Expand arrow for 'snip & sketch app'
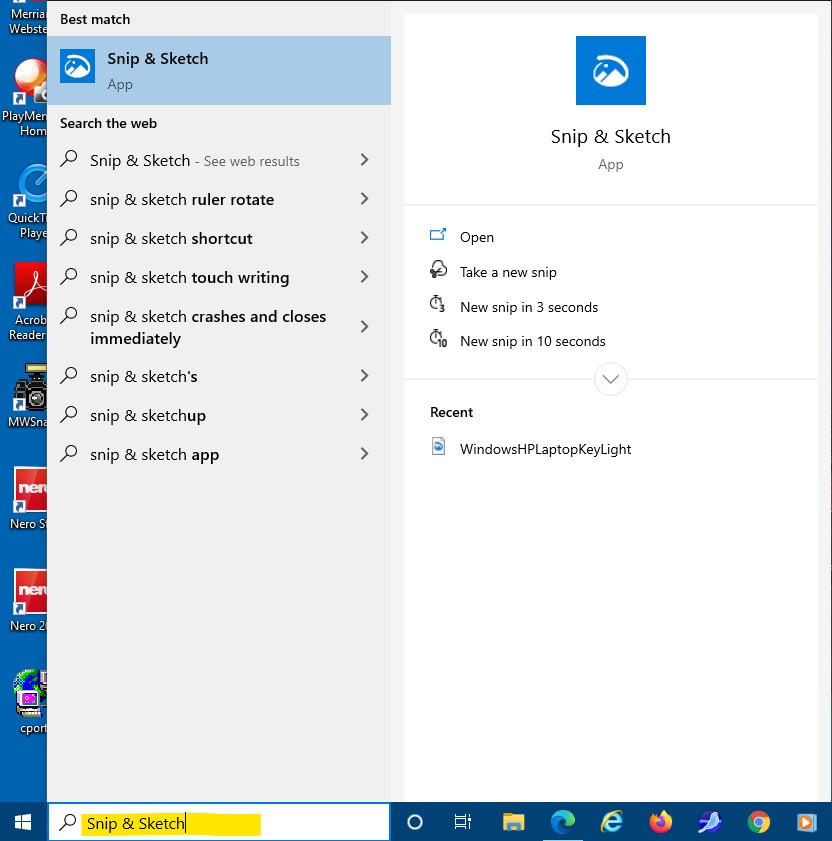The image size is (832, 841). 364,454
